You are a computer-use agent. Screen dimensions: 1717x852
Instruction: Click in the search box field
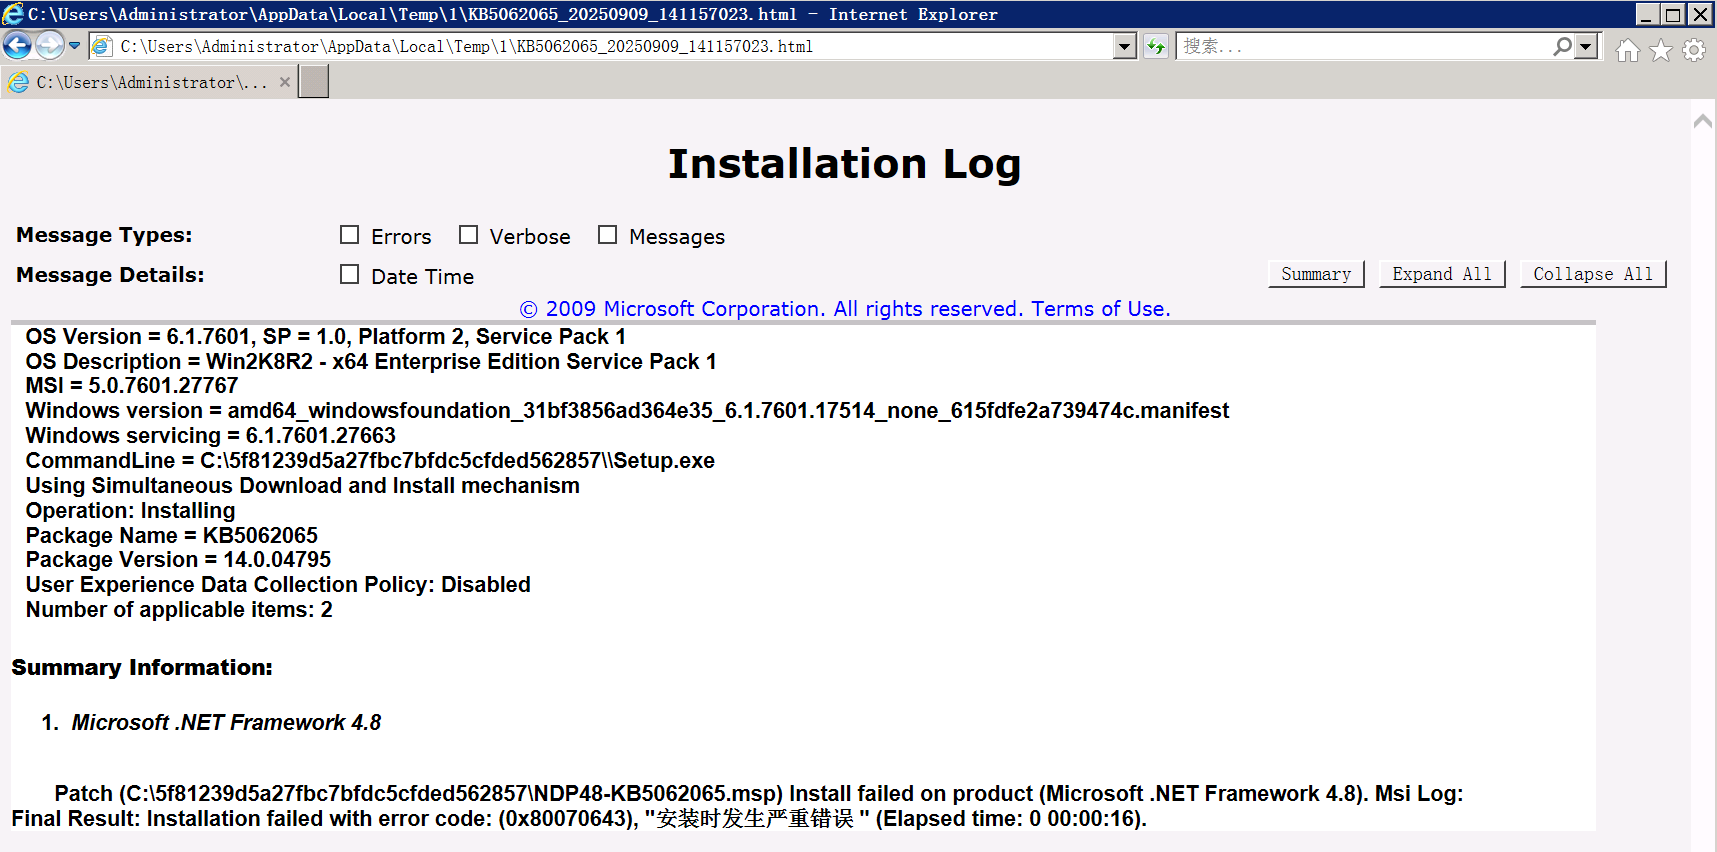coord(1364,46)
